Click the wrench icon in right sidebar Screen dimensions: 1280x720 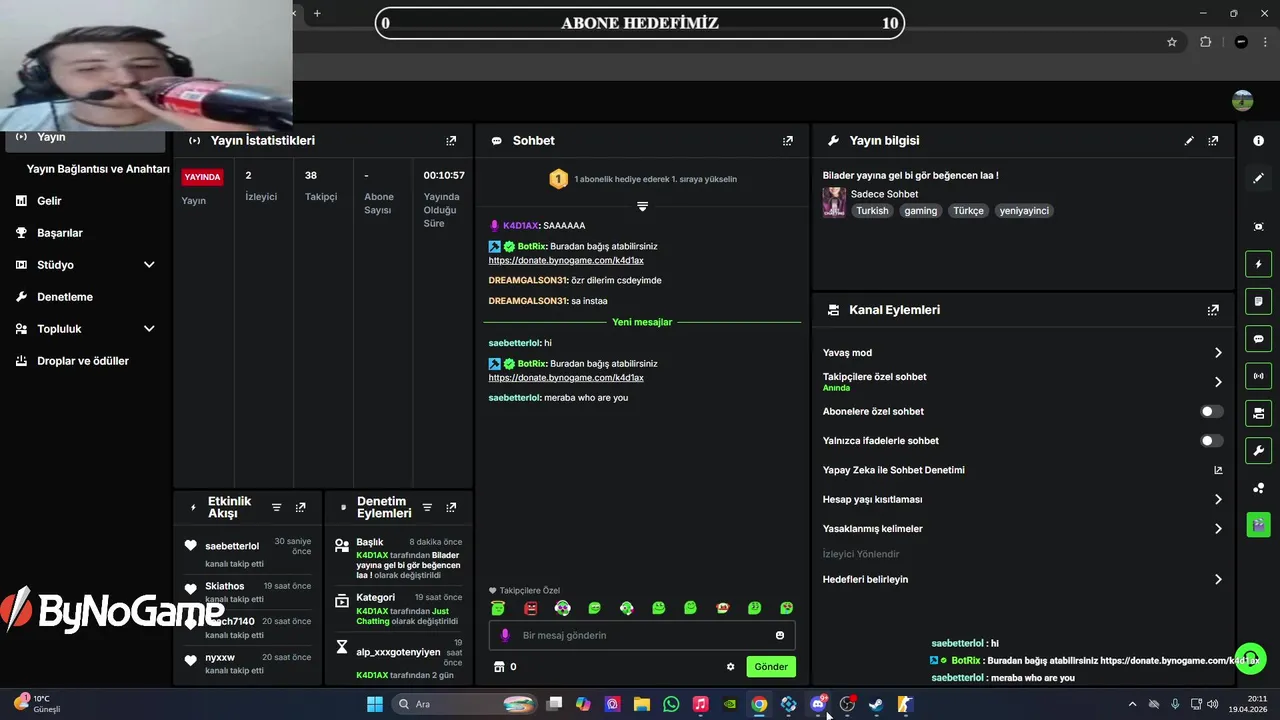(1258, 450)
